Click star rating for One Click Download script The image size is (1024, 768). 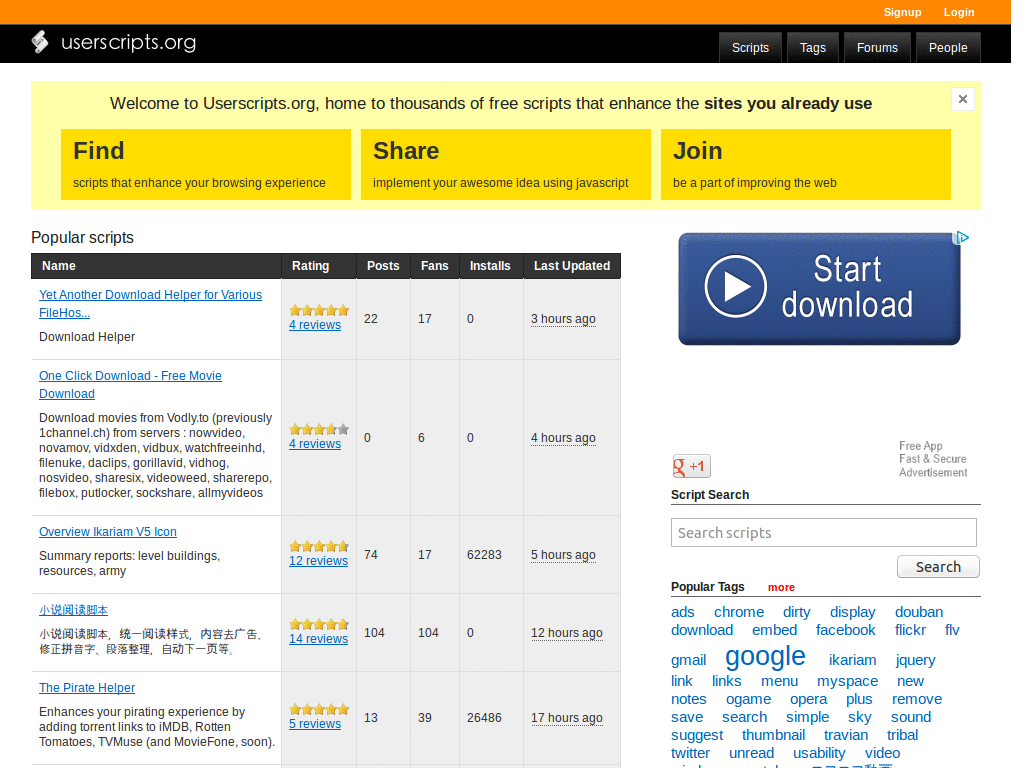click(x=319, y=429)
